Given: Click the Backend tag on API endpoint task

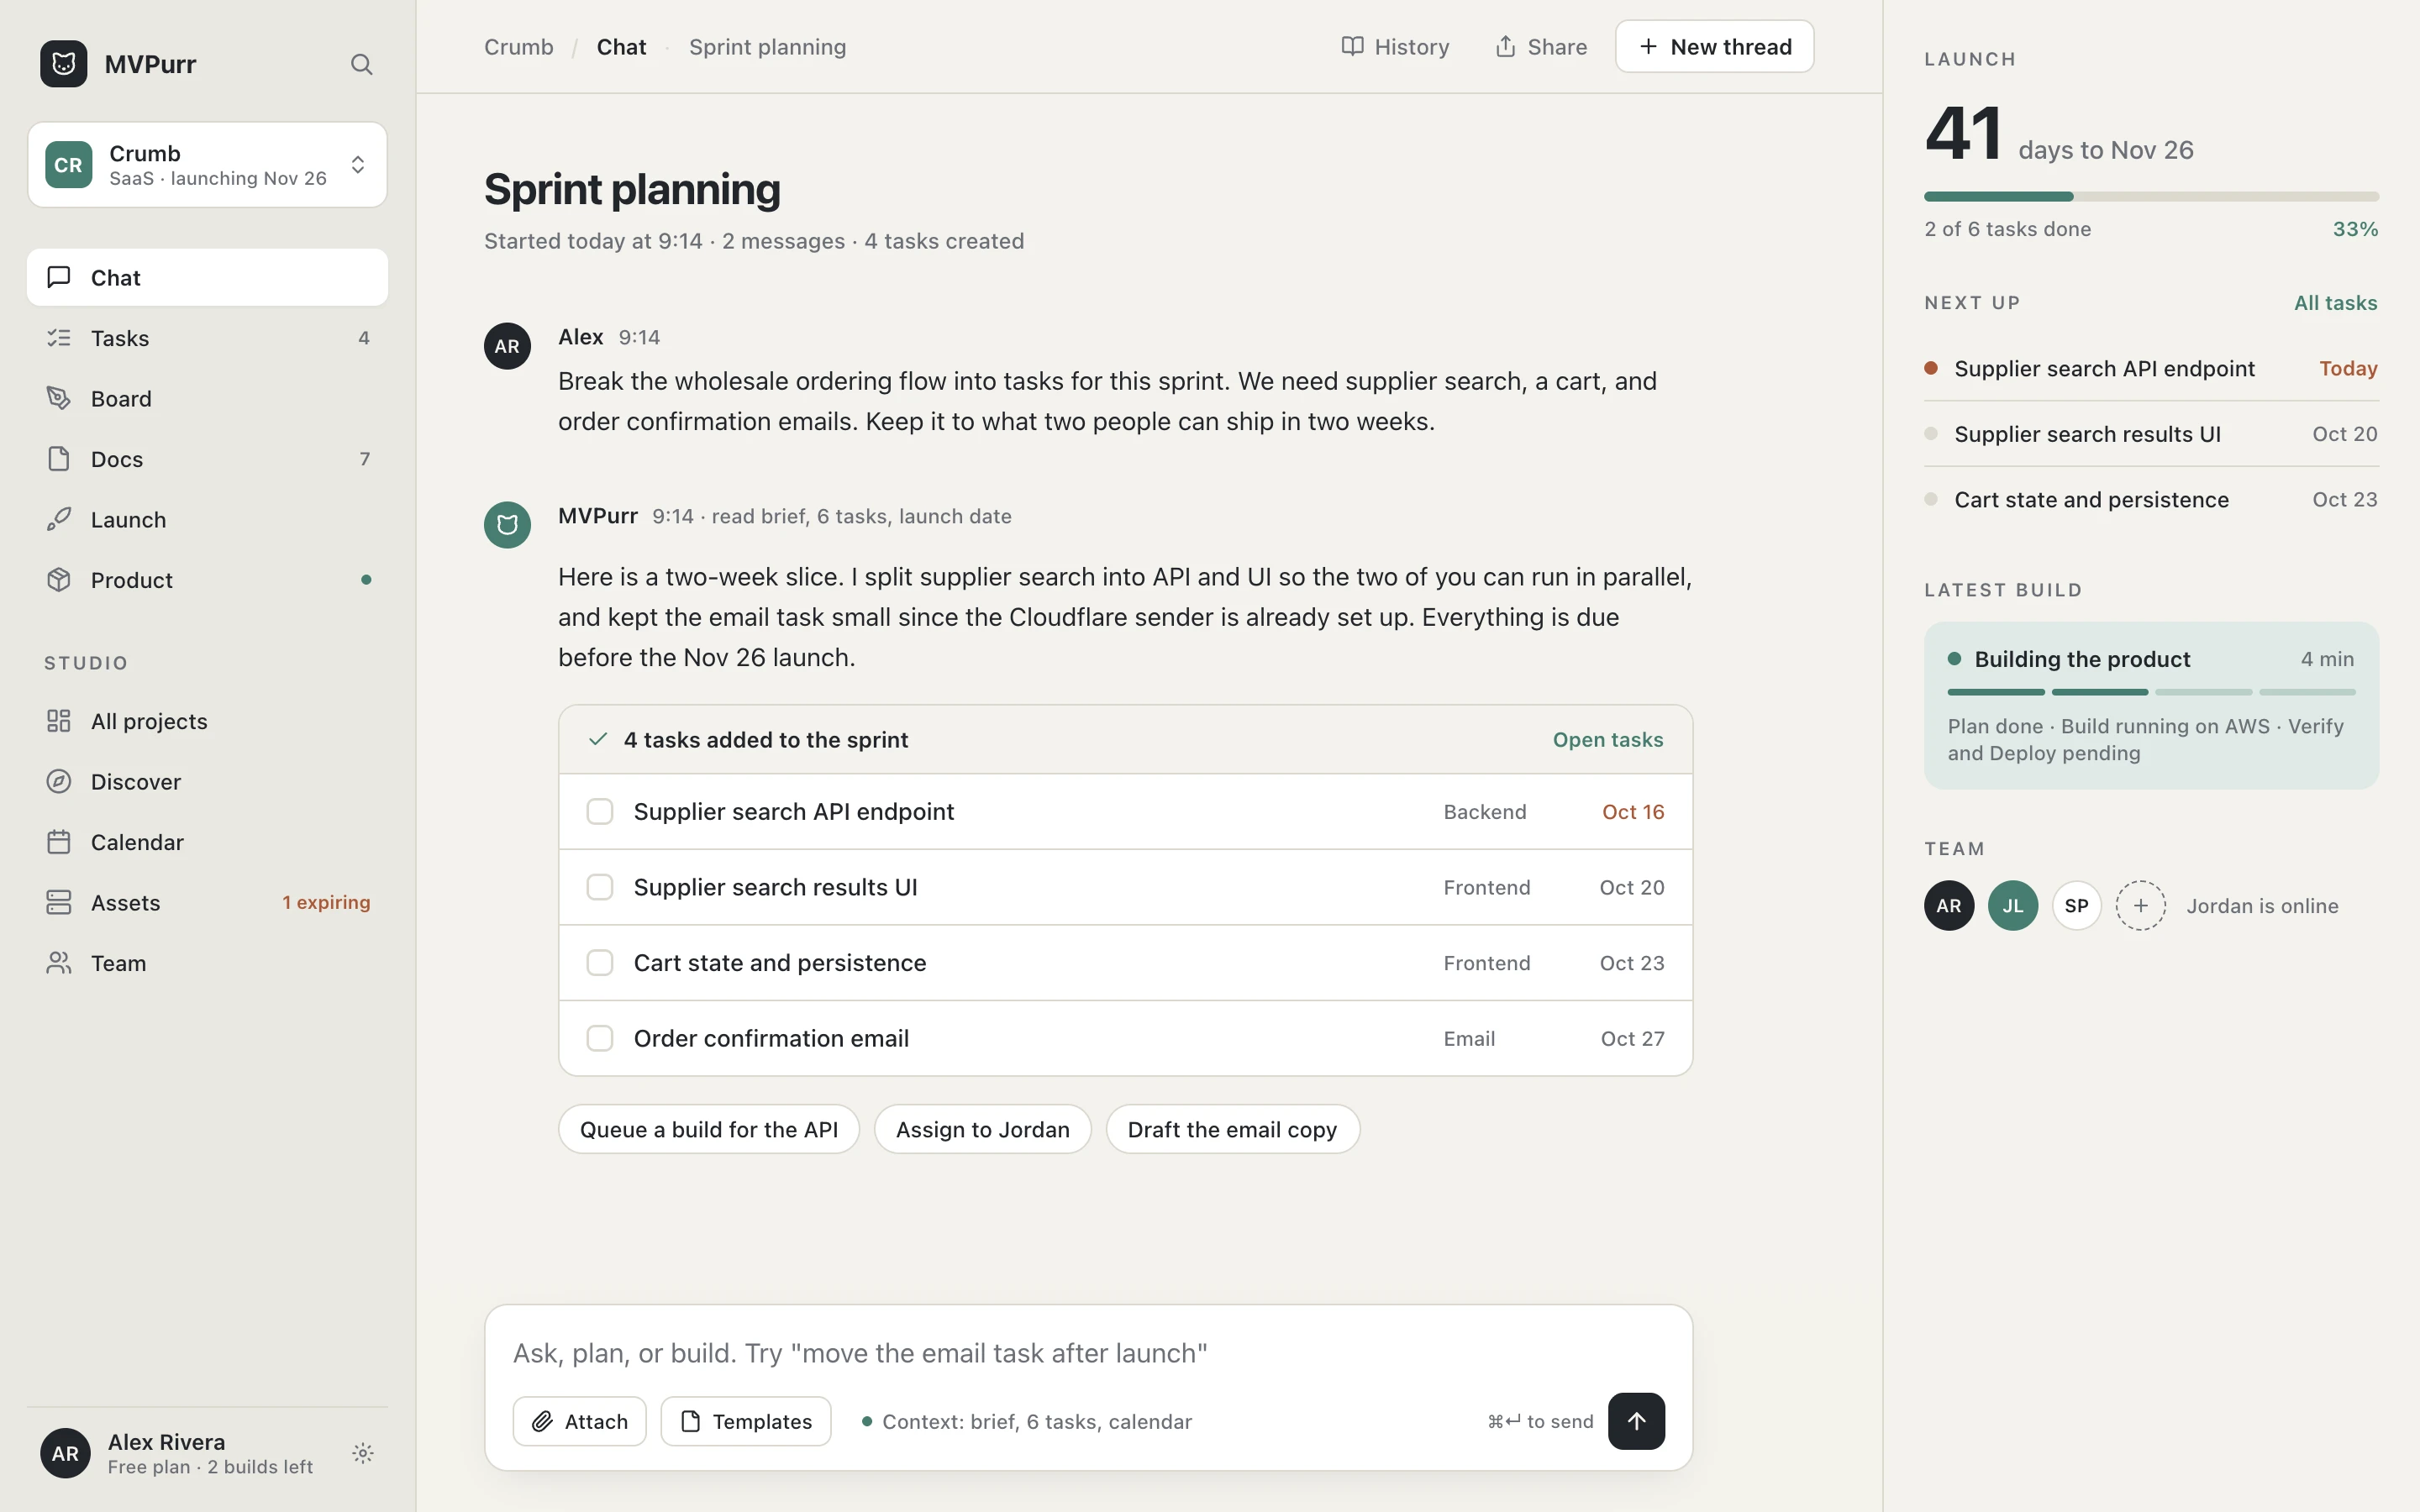Looking at the screenshot, I should [1484, 812].
